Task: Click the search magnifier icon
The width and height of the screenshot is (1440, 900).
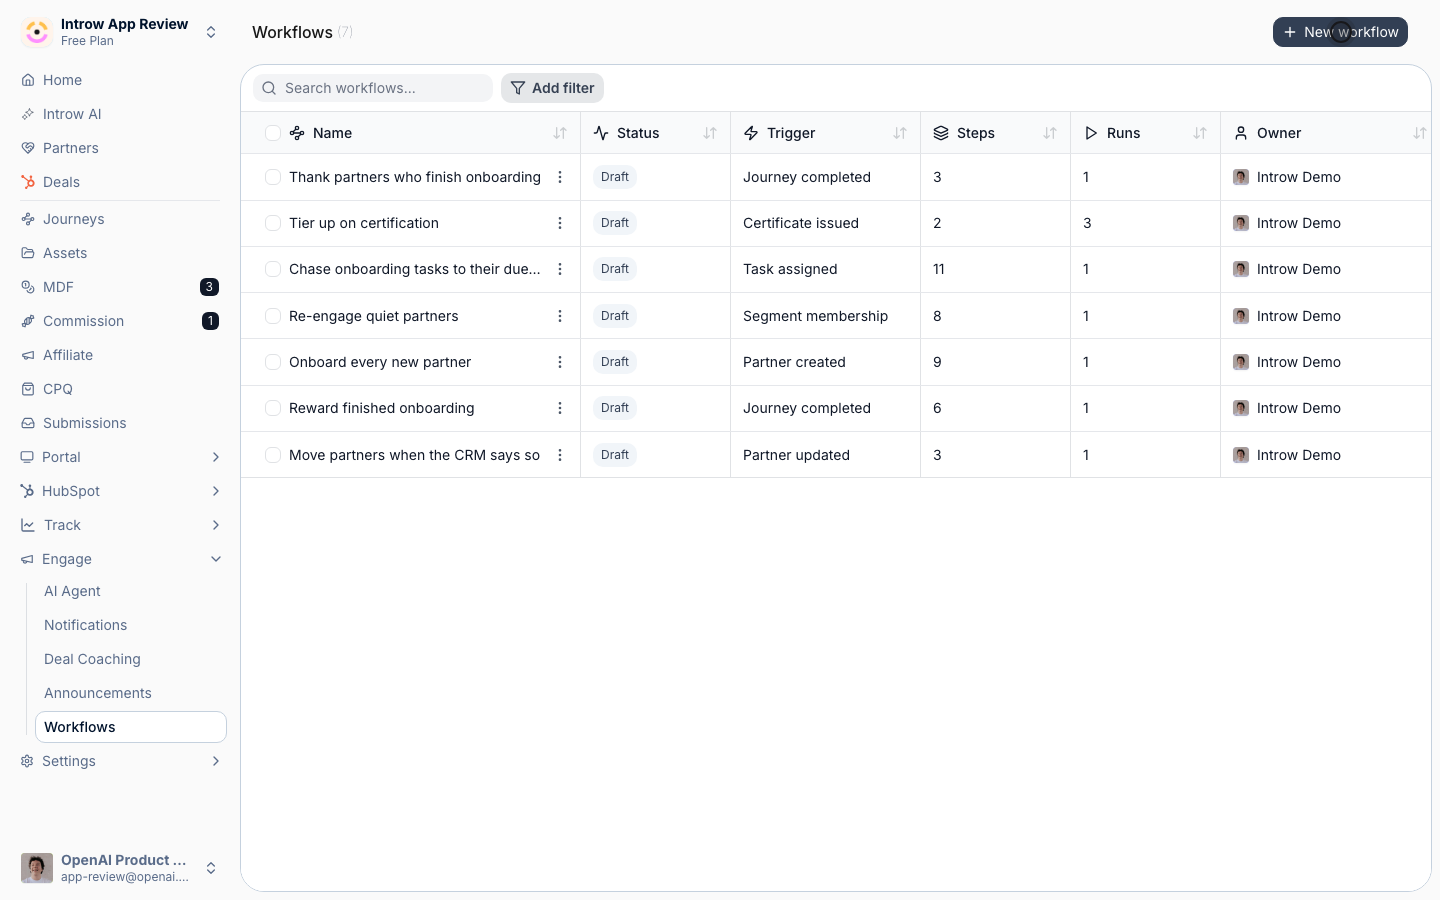Action: tap(269, 88)
